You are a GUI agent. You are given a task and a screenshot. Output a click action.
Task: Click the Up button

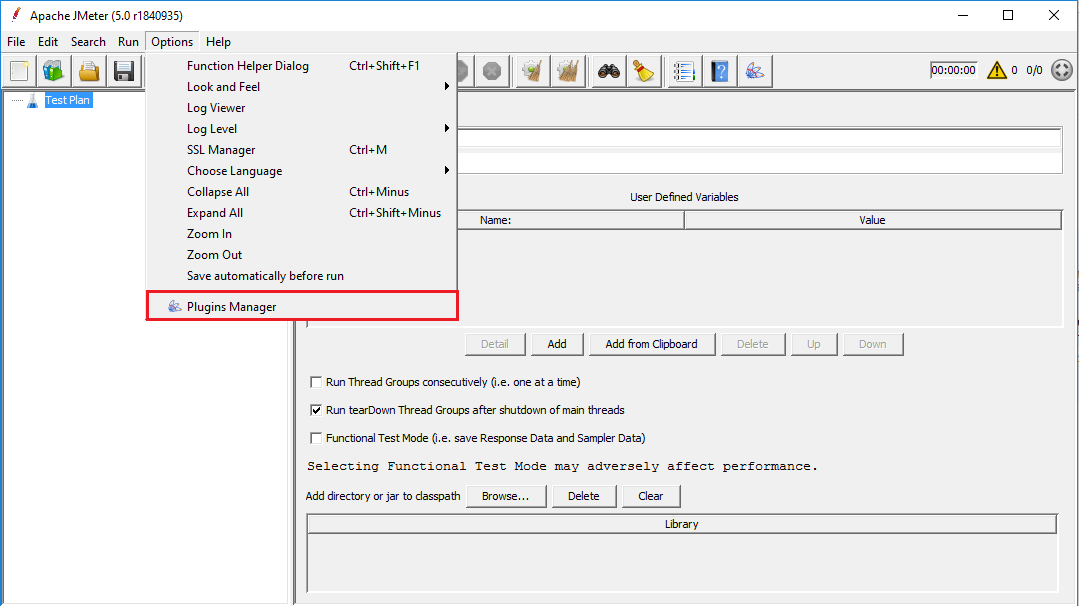pos(813,344)
